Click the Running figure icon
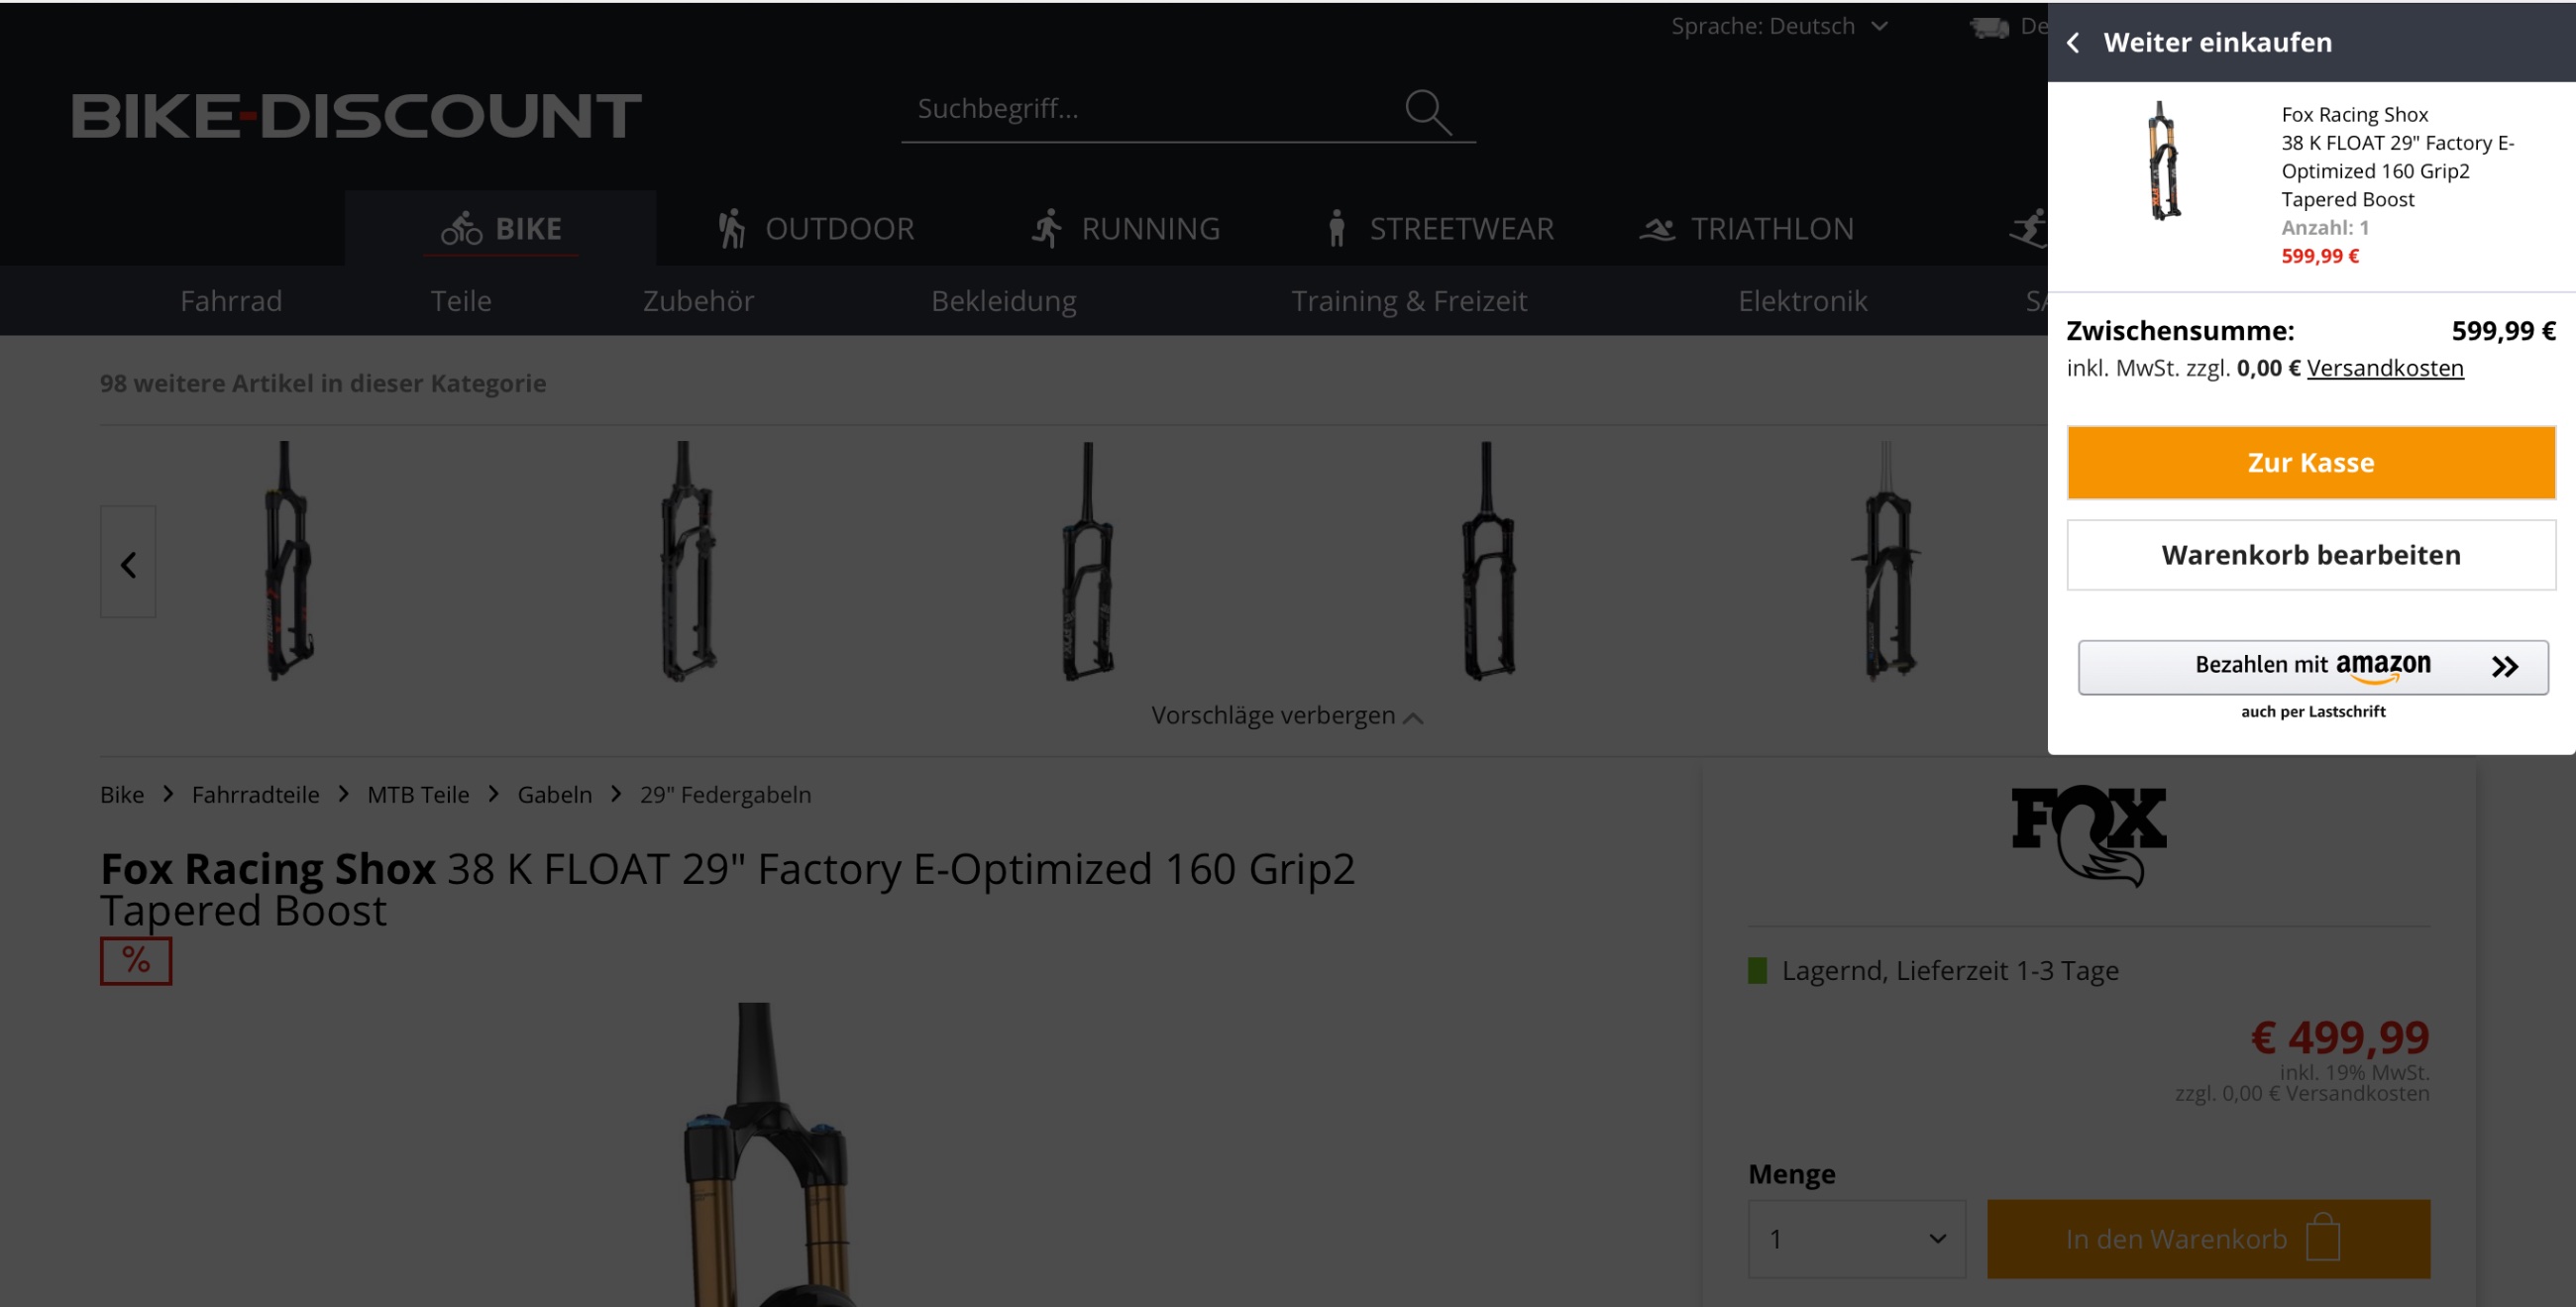2576x1307 pixels. tap(1046, 229)
